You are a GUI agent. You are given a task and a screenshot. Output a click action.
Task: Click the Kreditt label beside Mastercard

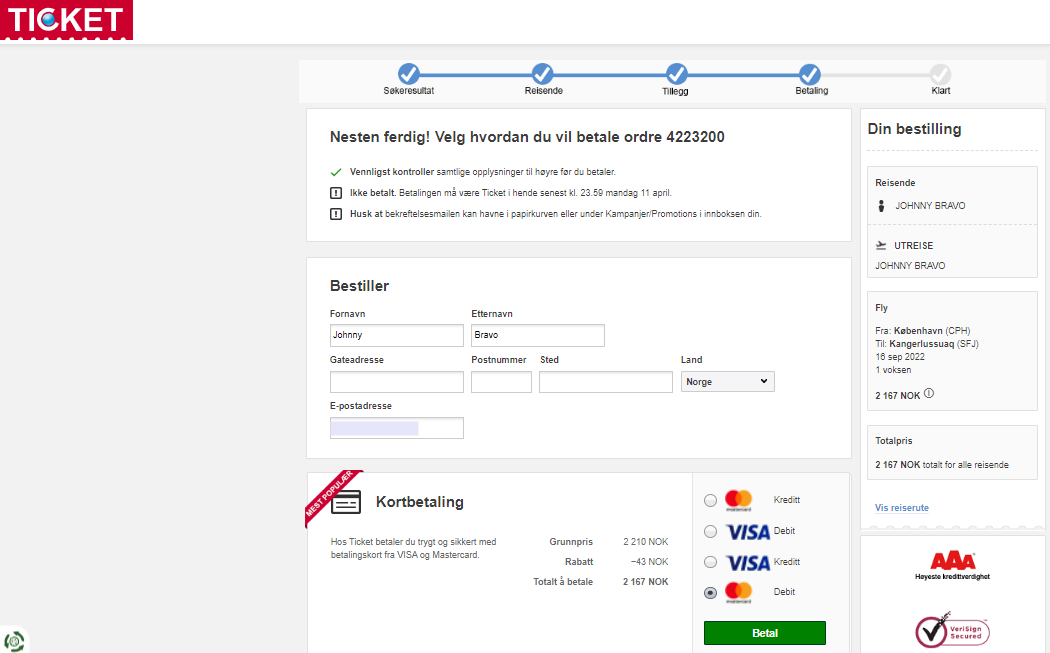click(787, 500)
